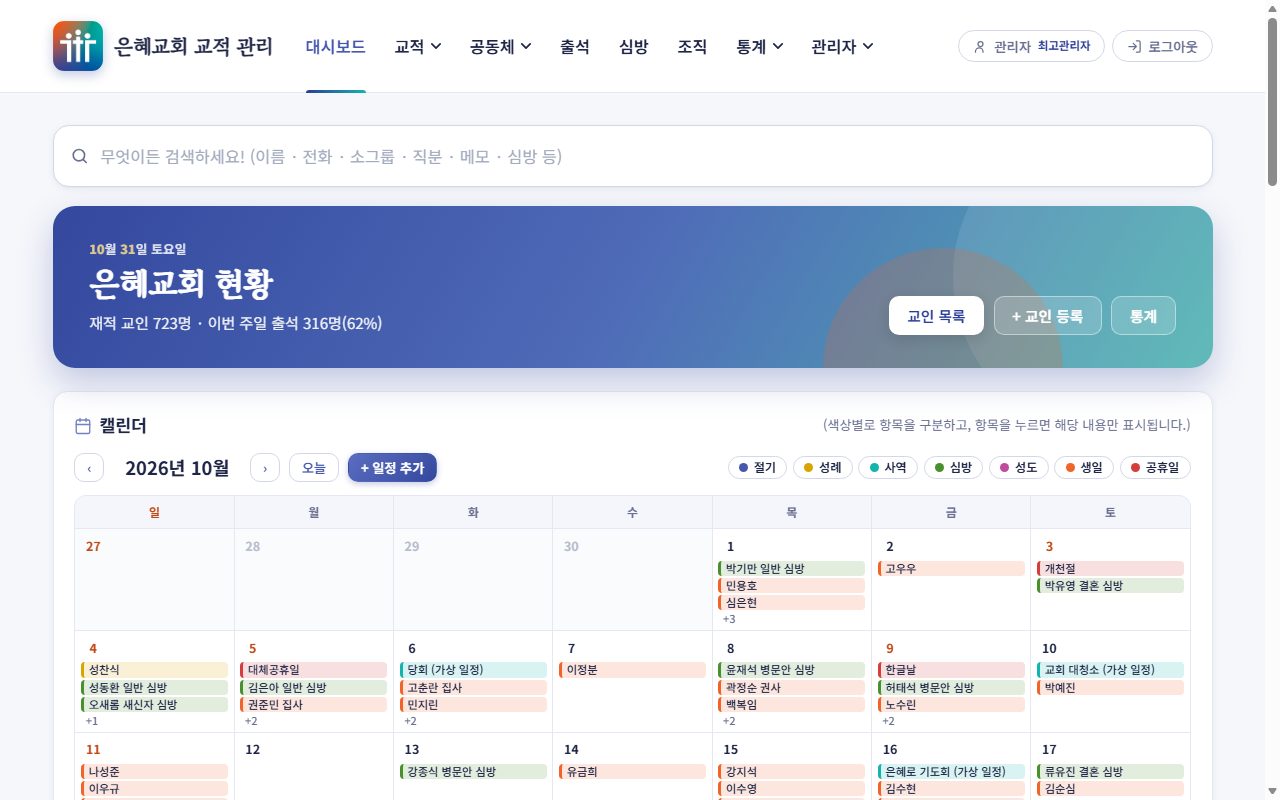Viewport: 1280px width, 800px height.
Task: Toggle the 성례 category filter
Action: [x=822, y=467]
